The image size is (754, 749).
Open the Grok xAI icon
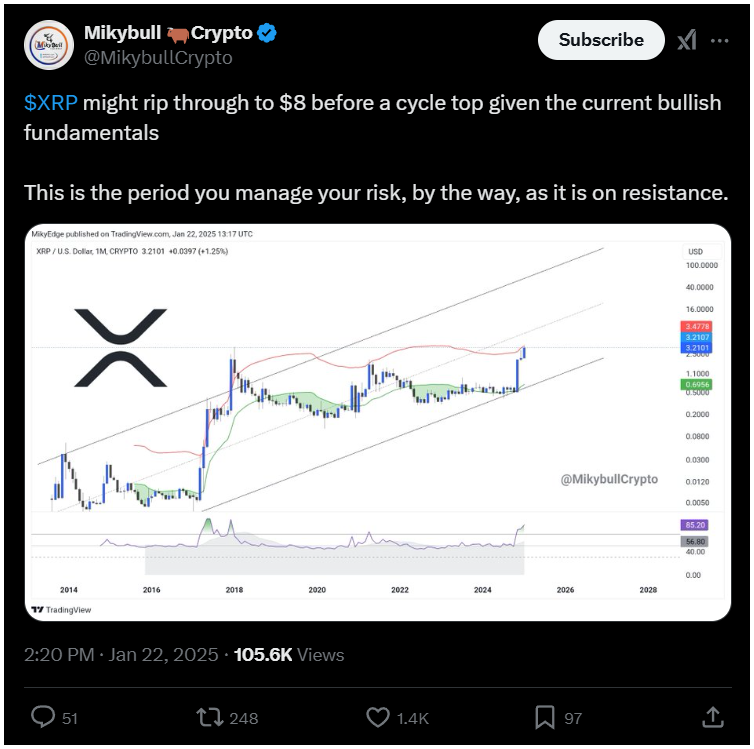687,40
